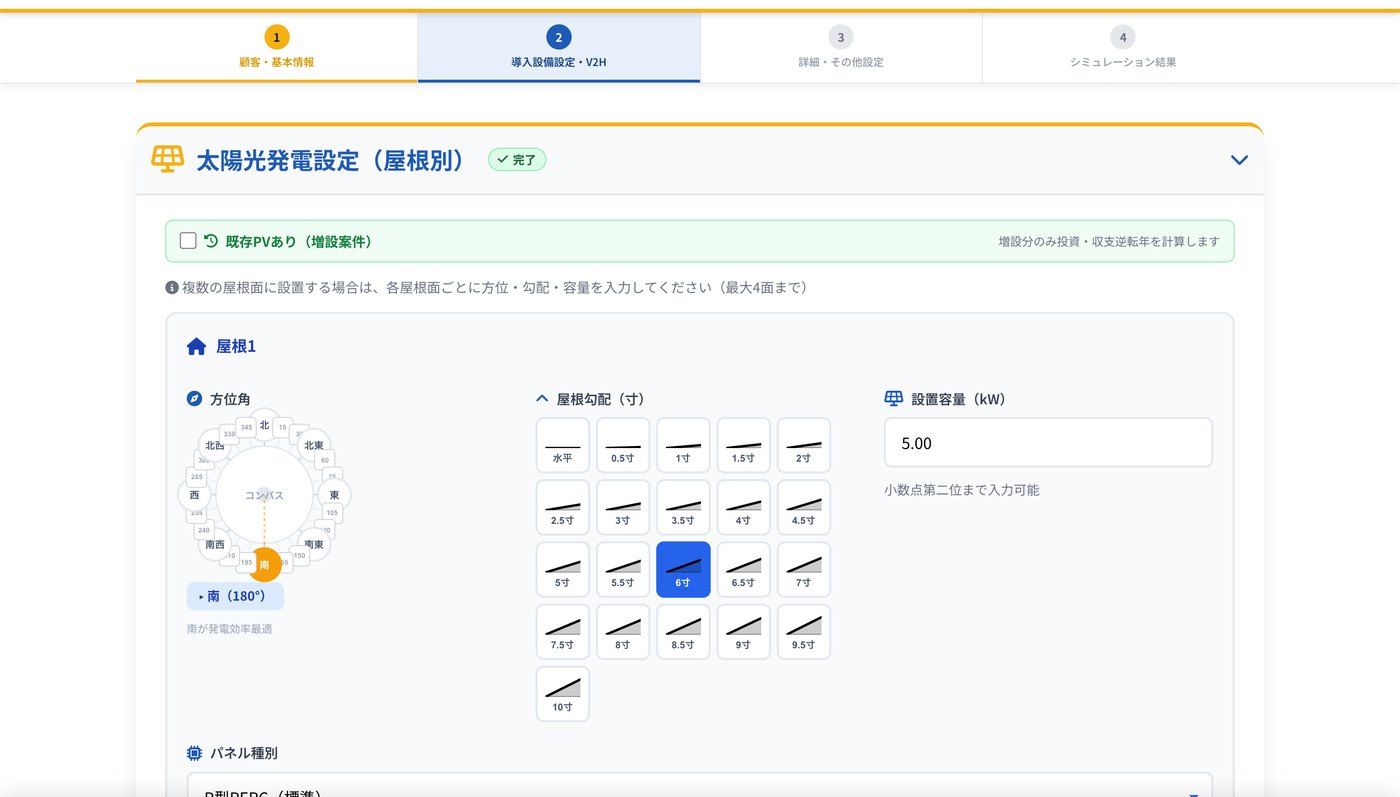Click the text 南が発電効率最適
Viewport: 1400px width, 797px height.
(229, 629)
